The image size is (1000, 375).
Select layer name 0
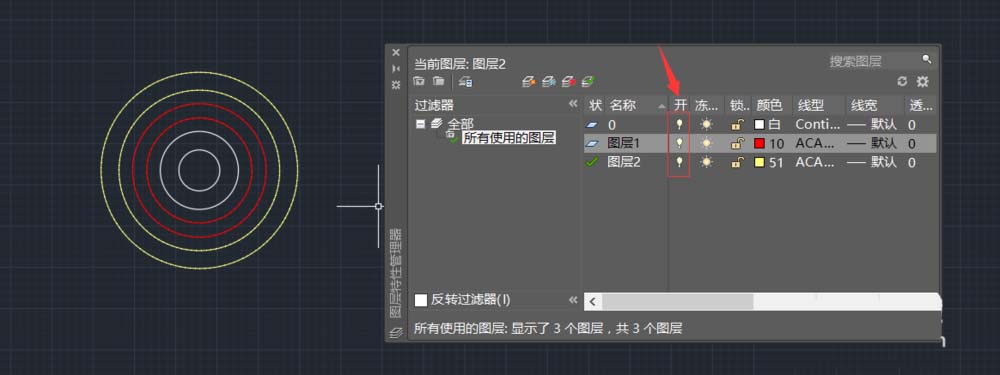point(612,125)
